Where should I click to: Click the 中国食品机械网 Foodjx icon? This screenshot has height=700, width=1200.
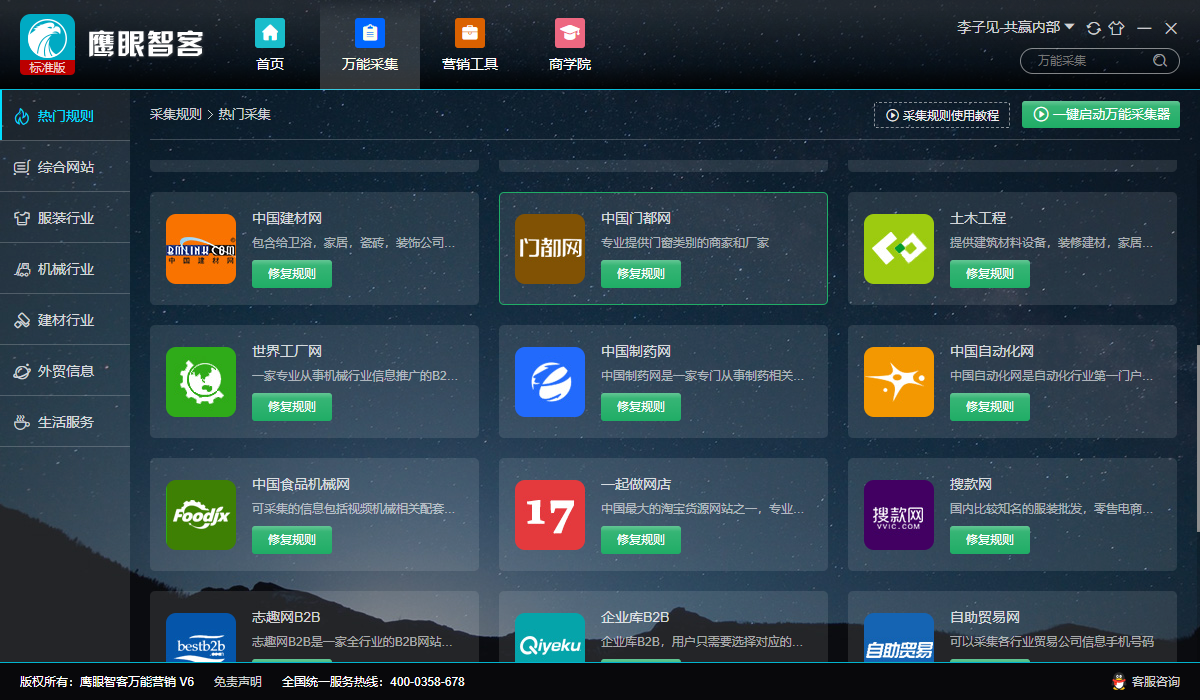coord(201,514)
